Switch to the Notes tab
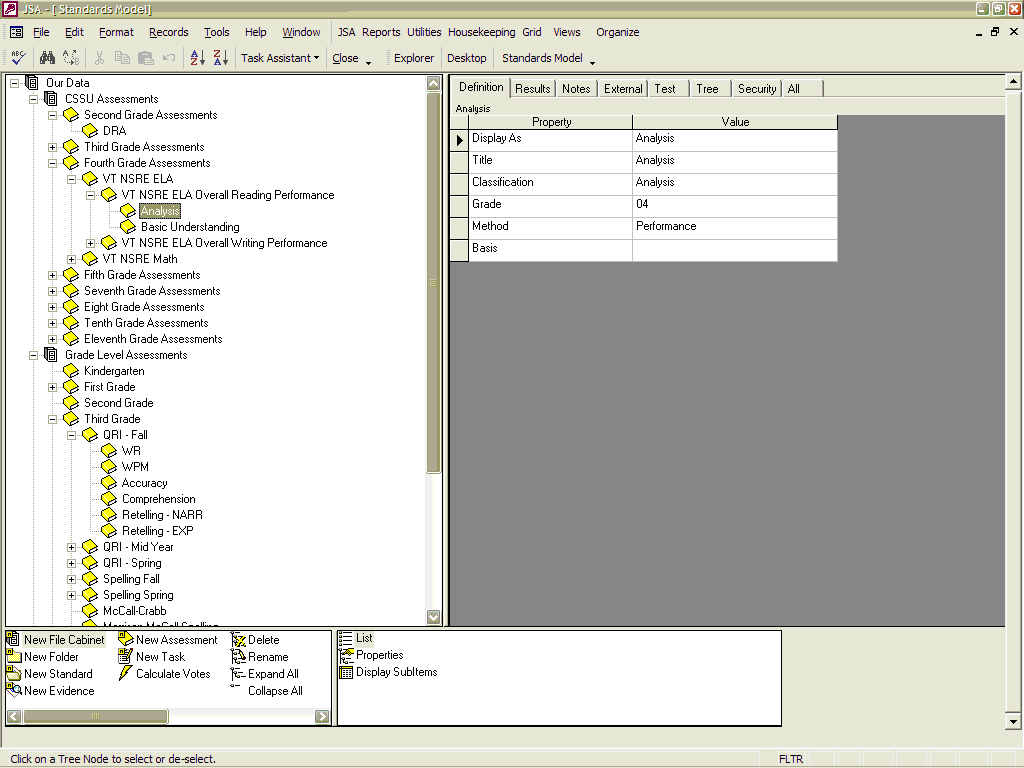Screen dimensions: 1024x768 [576, 89]
